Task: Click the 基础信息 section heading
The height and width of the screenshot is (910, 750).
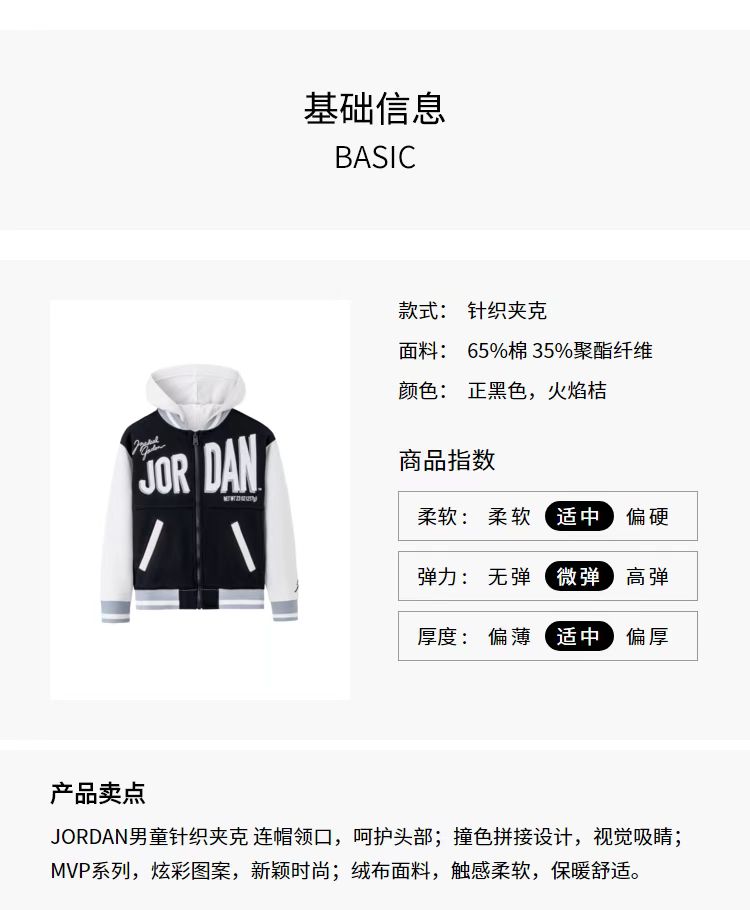Action: [374, 108]
